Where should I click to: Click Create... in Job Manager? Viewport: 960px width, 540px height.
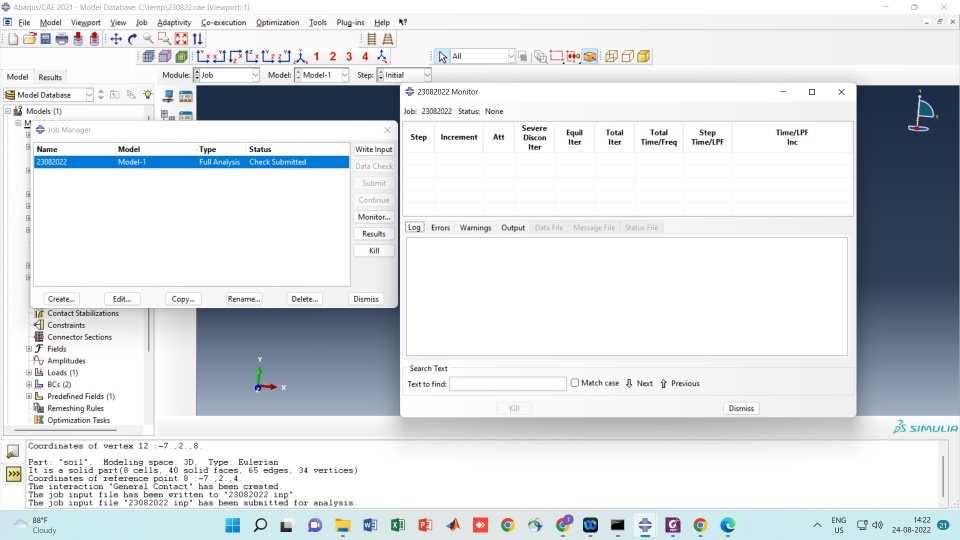61,299
